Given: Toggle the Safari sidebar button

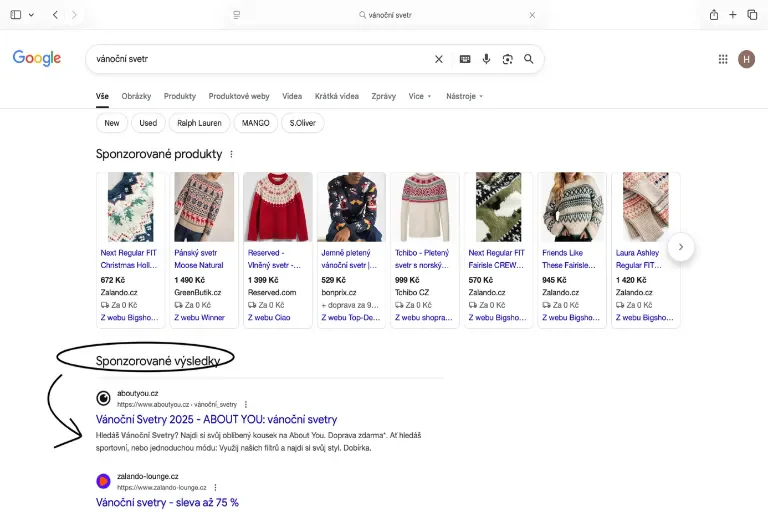Looking at the screenshot, I should [16, 15].
